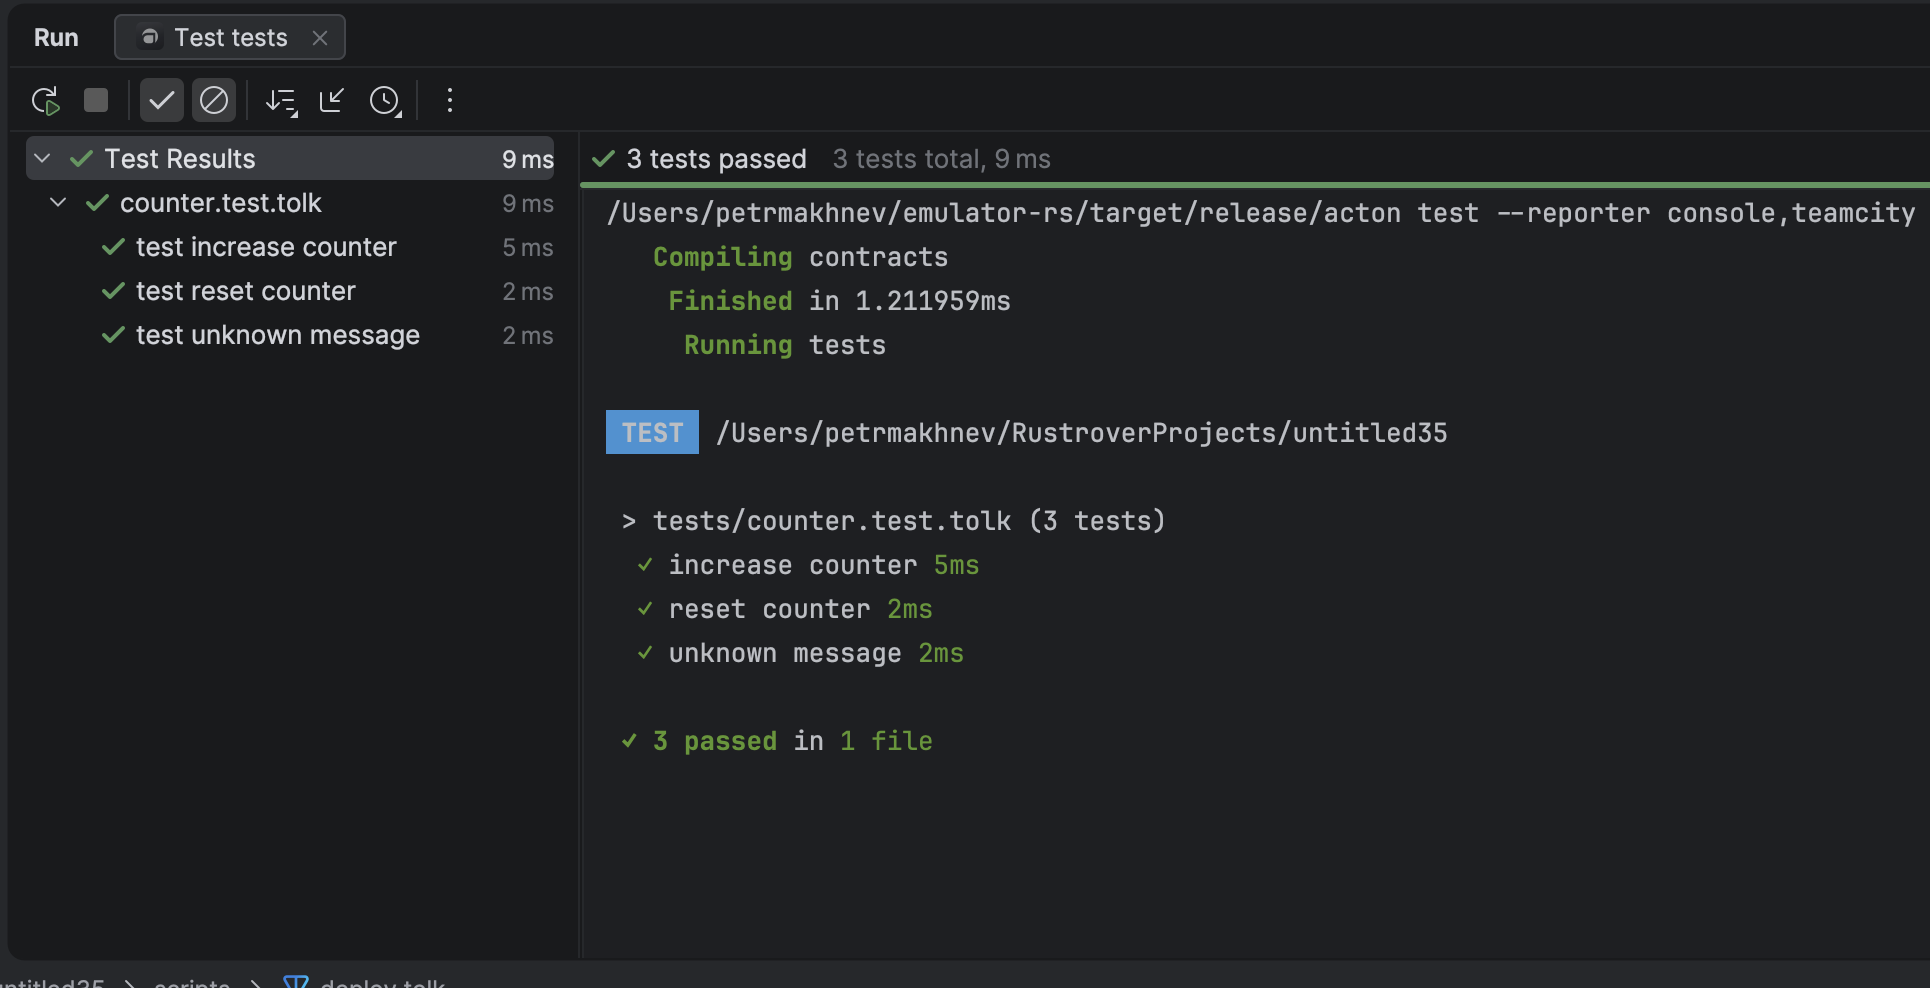This screenshot has width=1930, height=988.
Task: Click the tests/counter.test.tolk console line
Action: coord(831,521)
